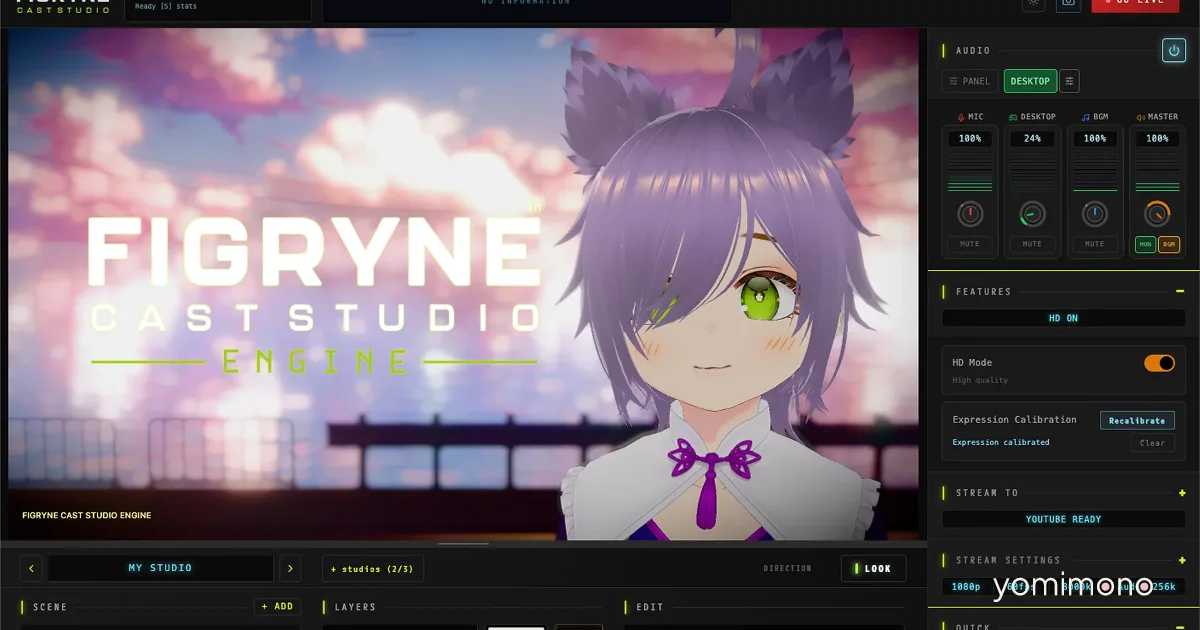Click the MASTER speaker icon
1200x630 pixels.
(x=1141, y=117)
